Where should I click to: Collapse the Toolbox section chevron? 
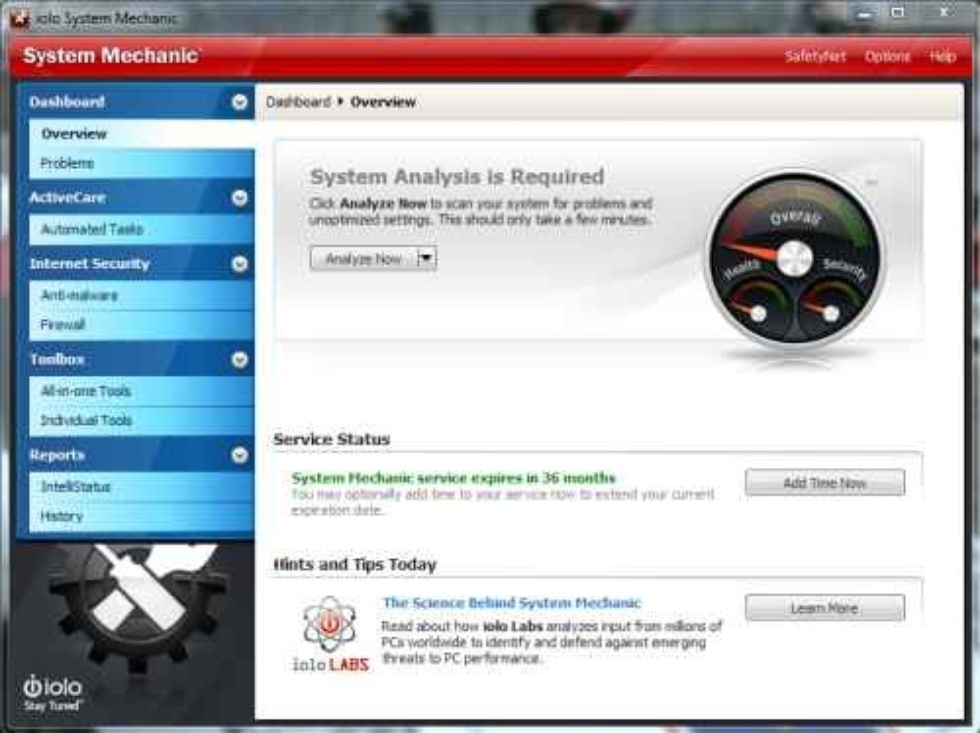tap(239, 360)
